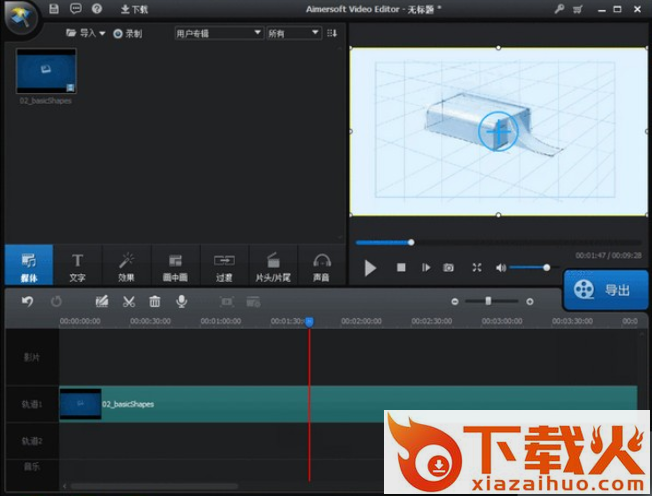Expand the 所有 filter dropdown
This screenshot has width=652, height=496.
pos(294,33)
